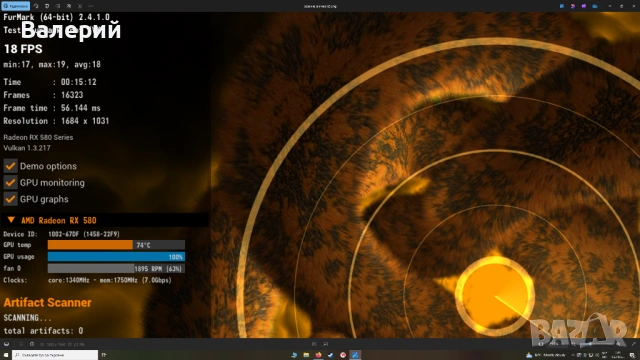640x360 pixels.
Task: Click the 'total artifacts: 0' text
Action: point(43,331)
